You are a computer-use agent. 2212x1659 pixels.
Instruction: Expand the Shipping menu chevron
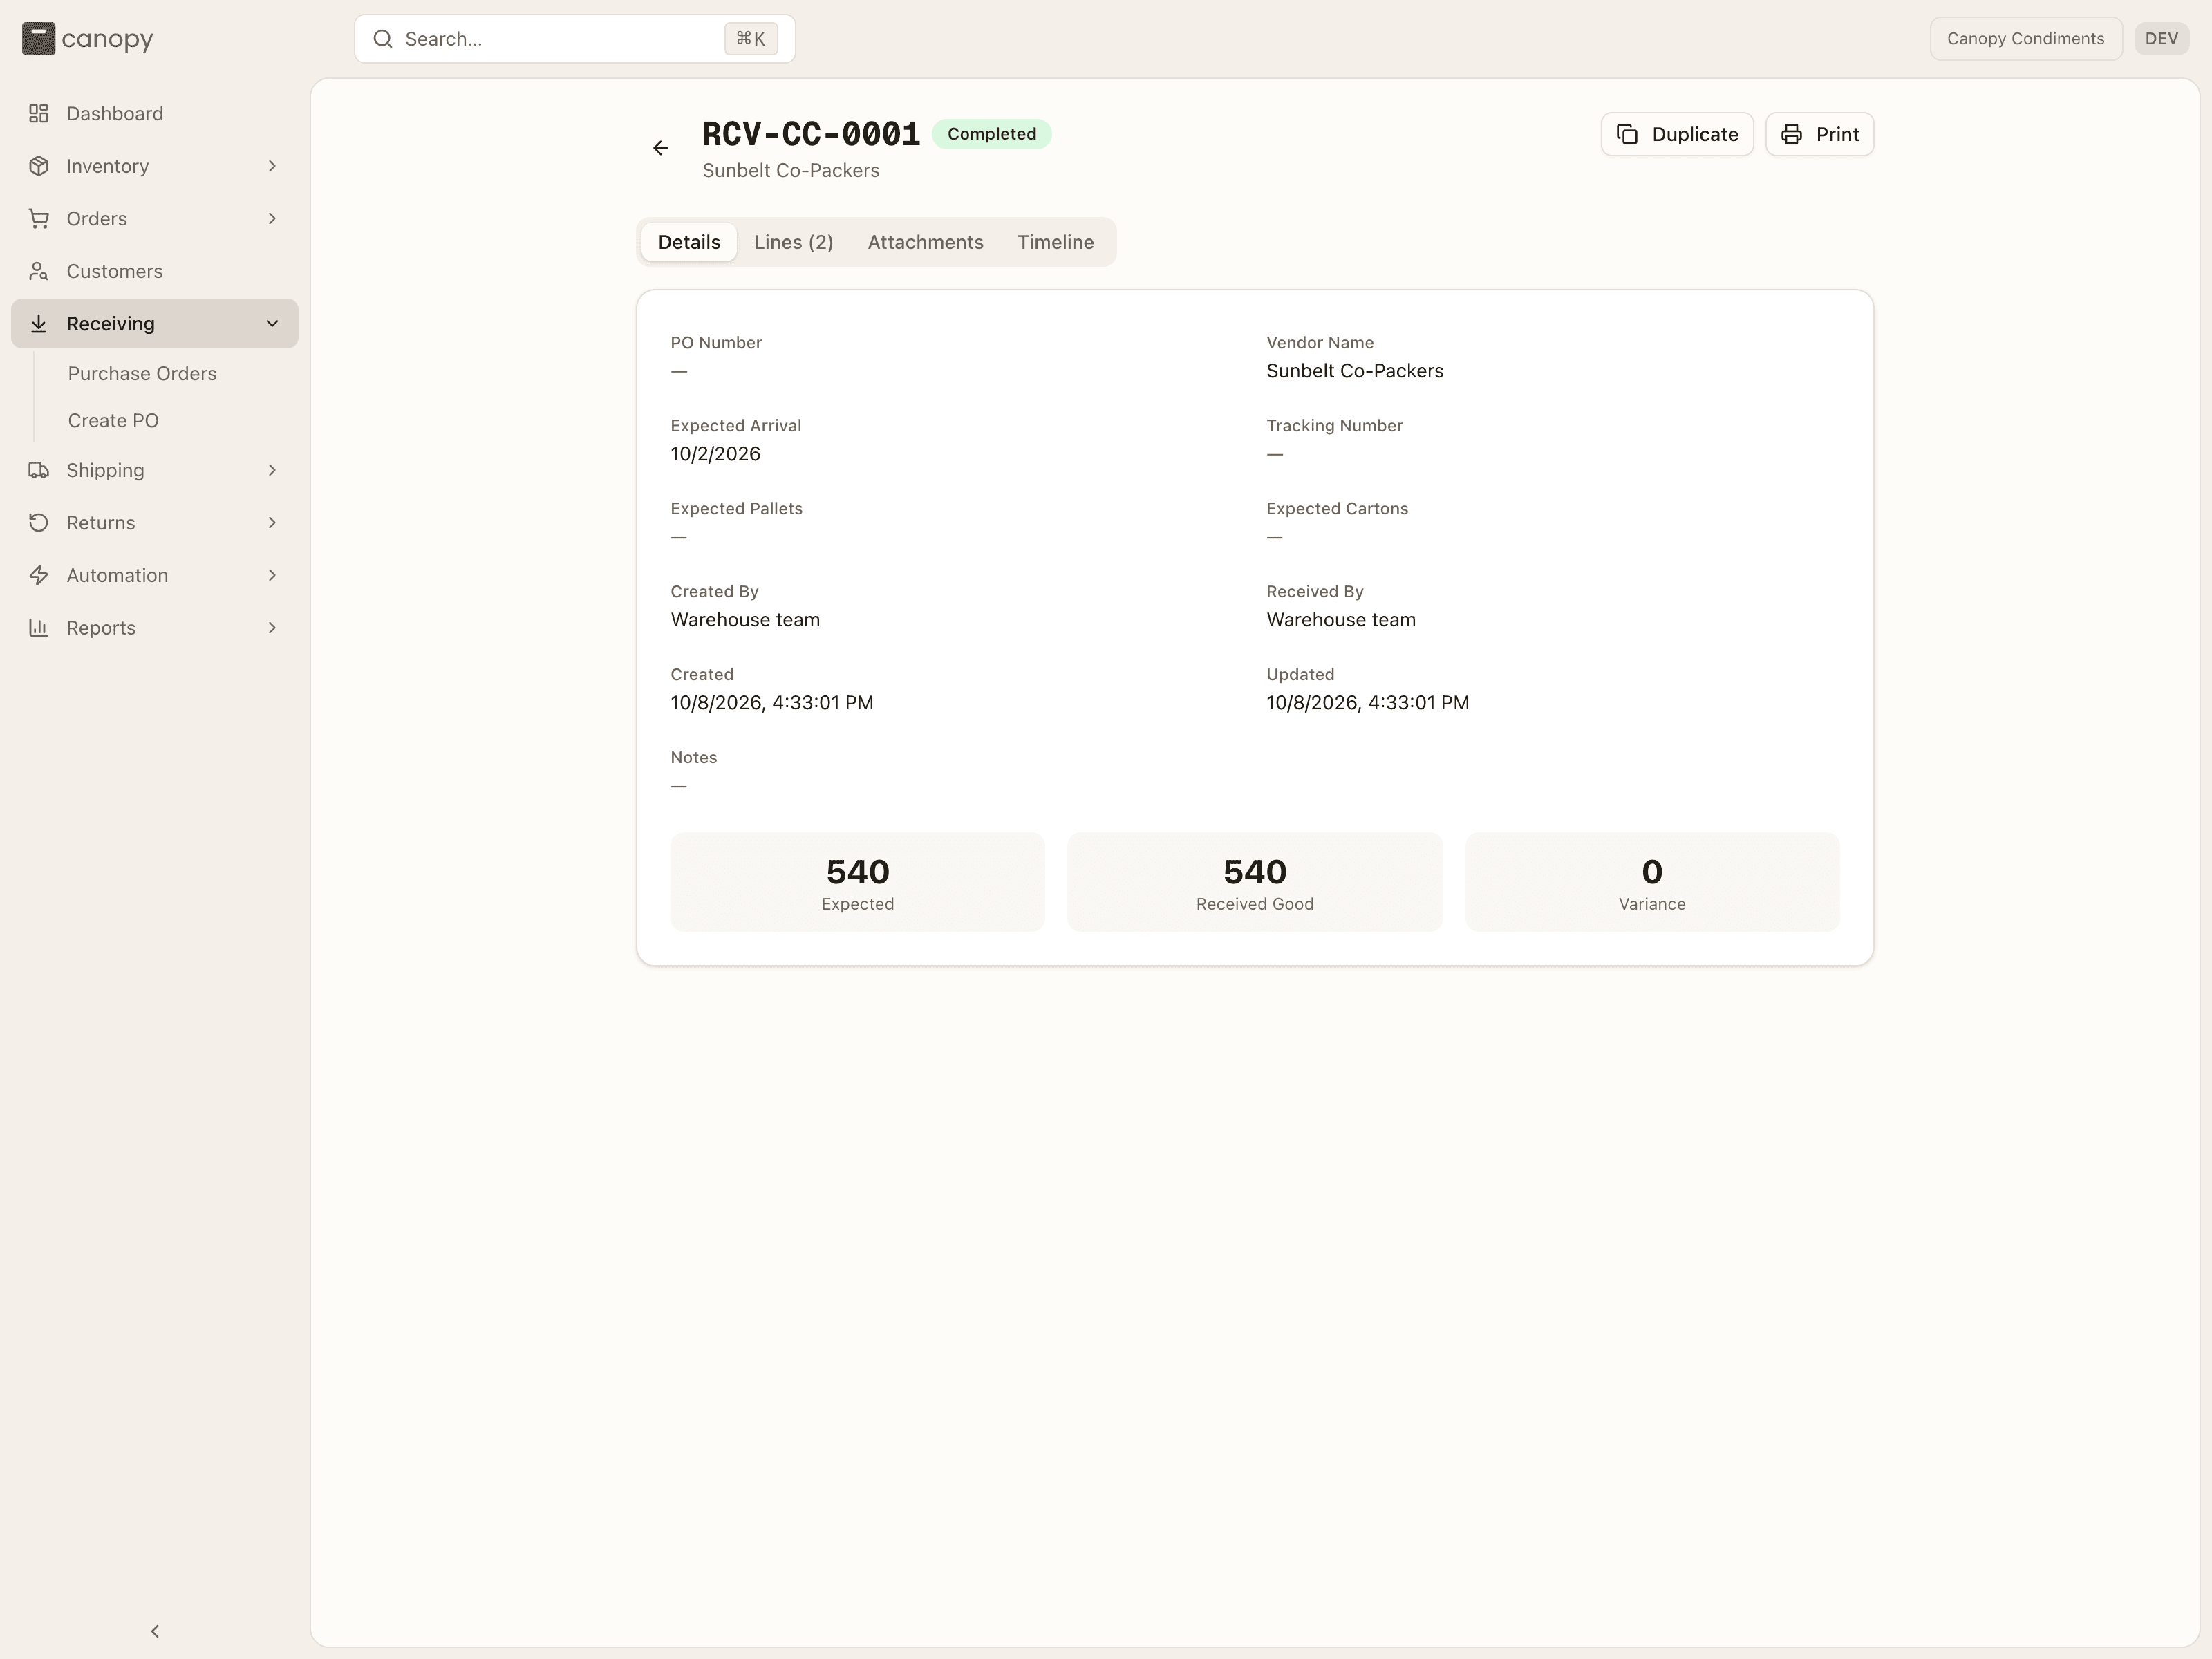click(272, 470)
